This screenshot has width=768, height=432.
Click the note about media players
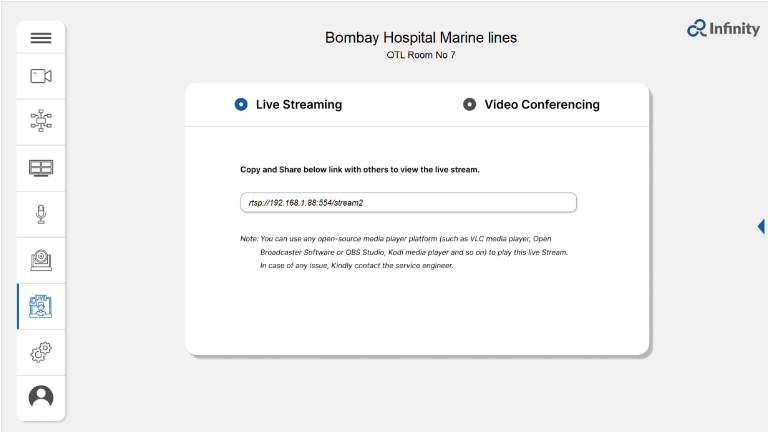[x=404, y=252]
